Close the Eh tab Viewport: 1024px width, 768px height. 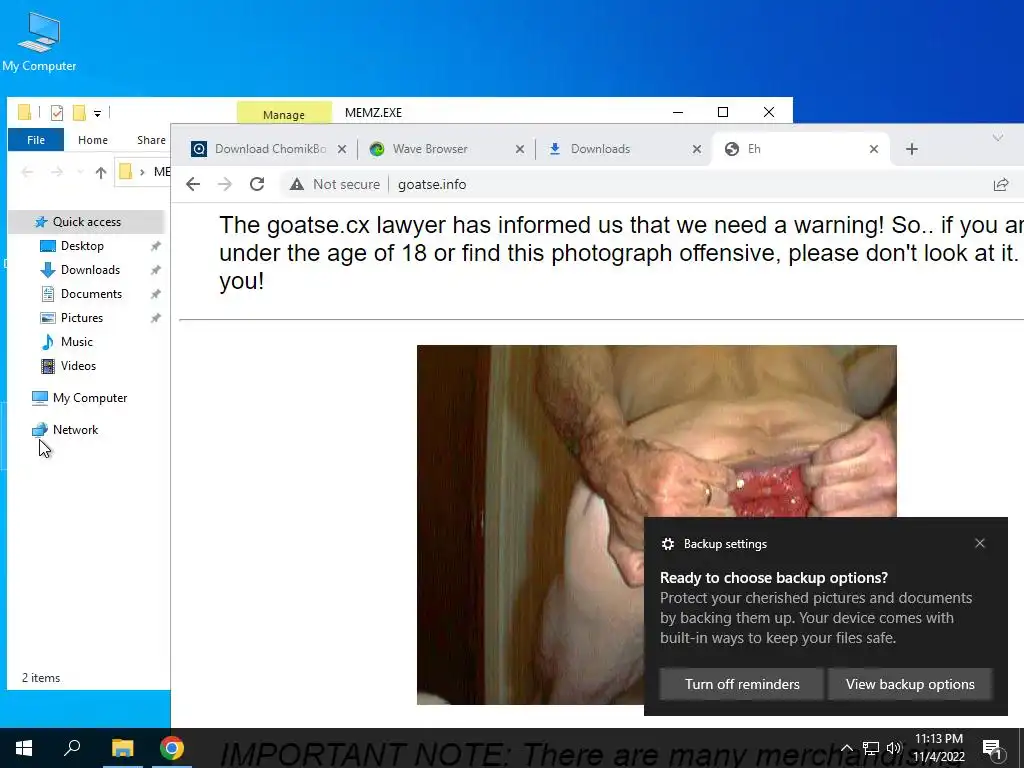click(874, 149)
